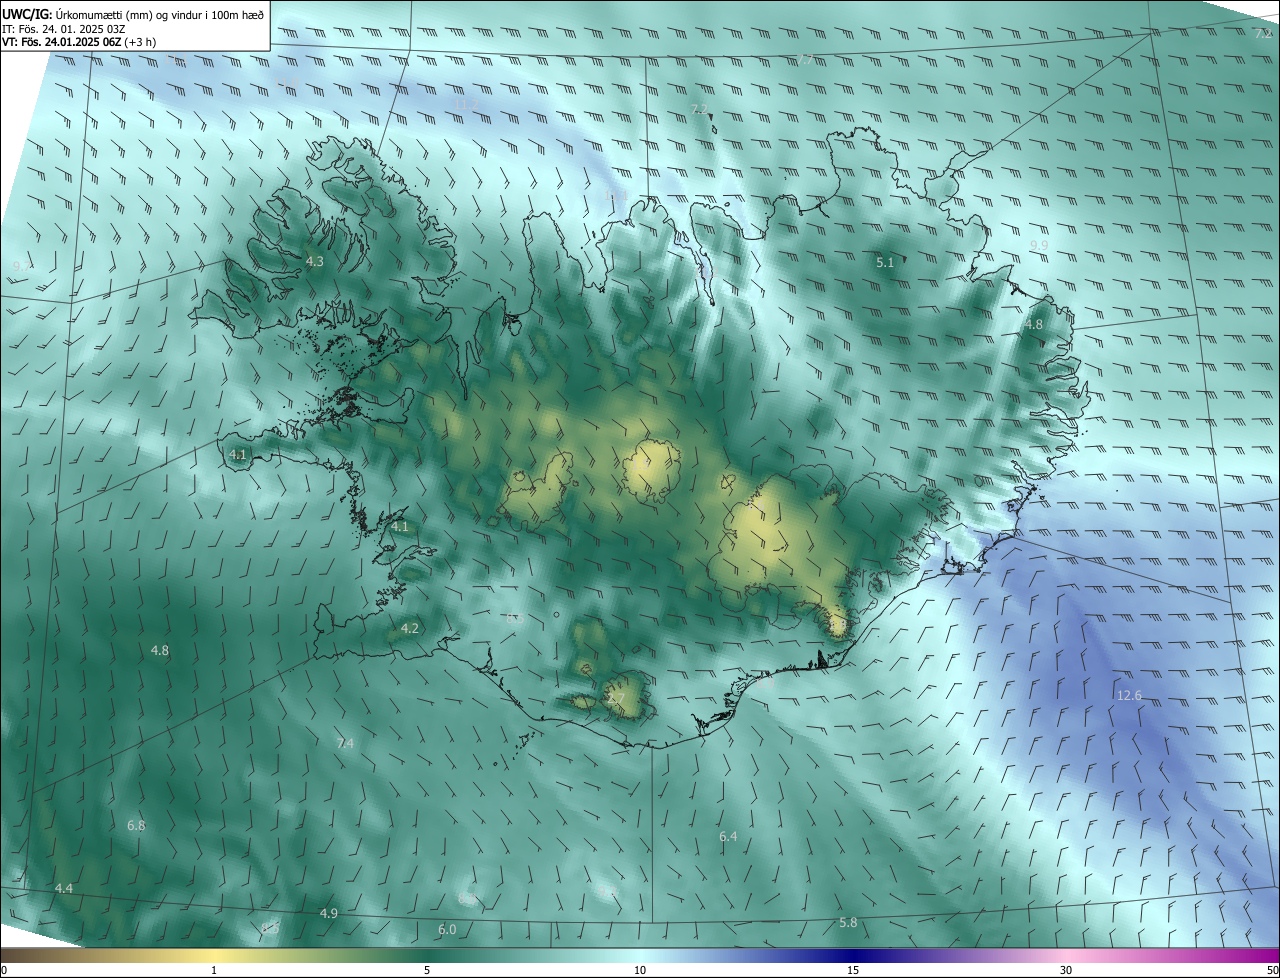Click the 6.0 value near the bottom edge
Image resolution: width=1280 pixels, height=978 pixels.
coord(447,929)
